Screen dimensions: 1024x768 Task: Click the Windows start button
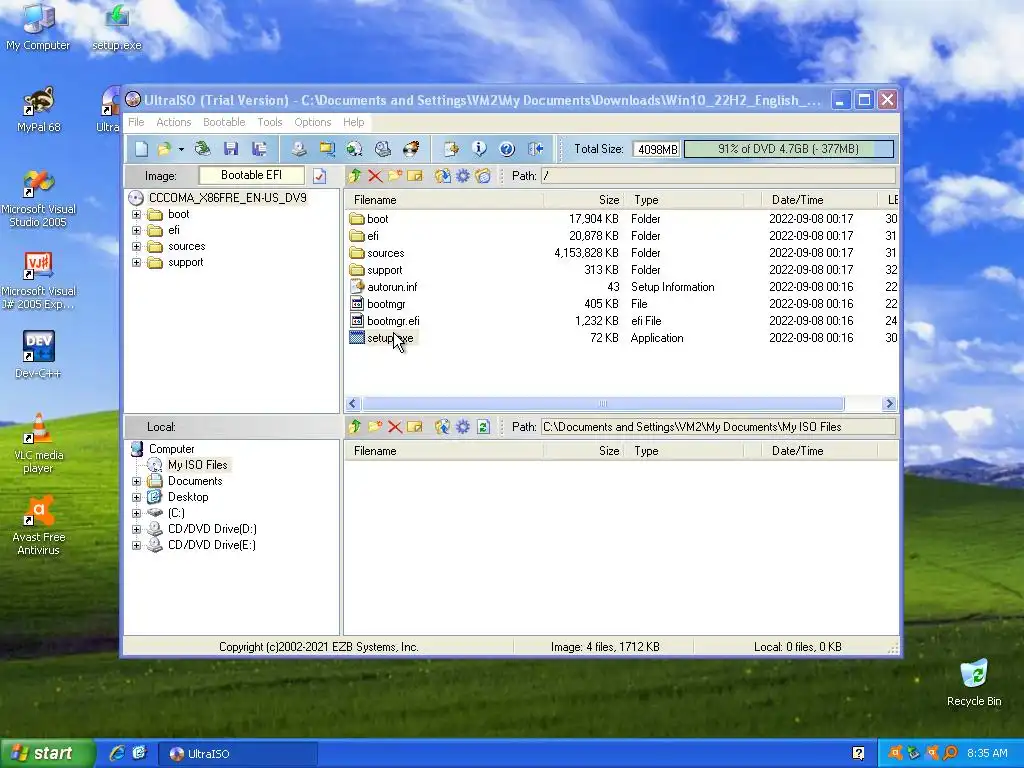(x=46, y=754)
